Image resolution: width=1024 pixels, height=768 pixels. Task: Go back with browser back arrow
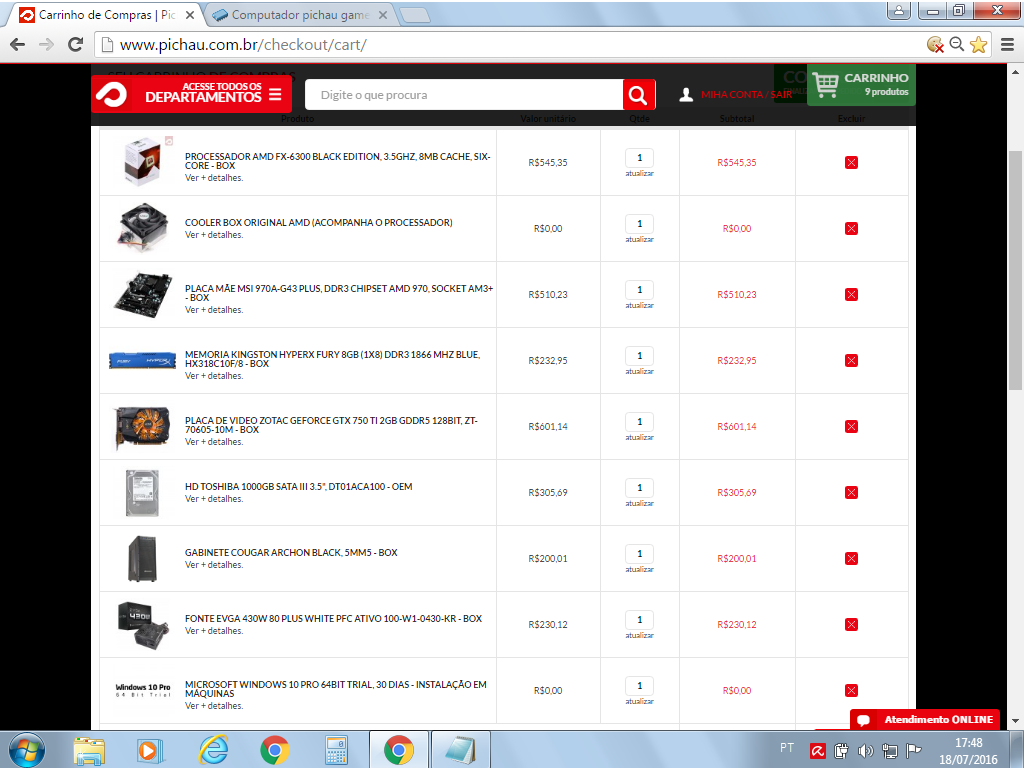point(18,44)
